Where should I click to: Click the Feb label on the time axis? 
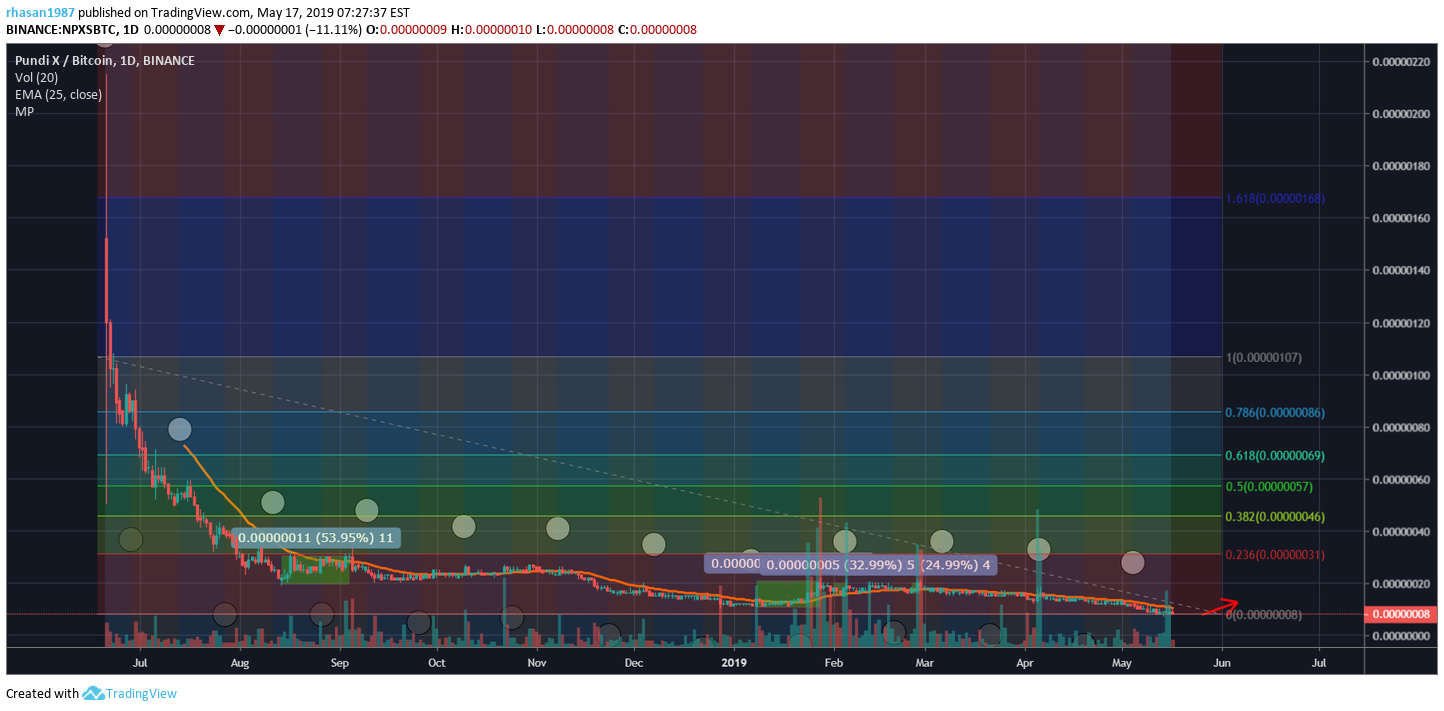(834, 662)
